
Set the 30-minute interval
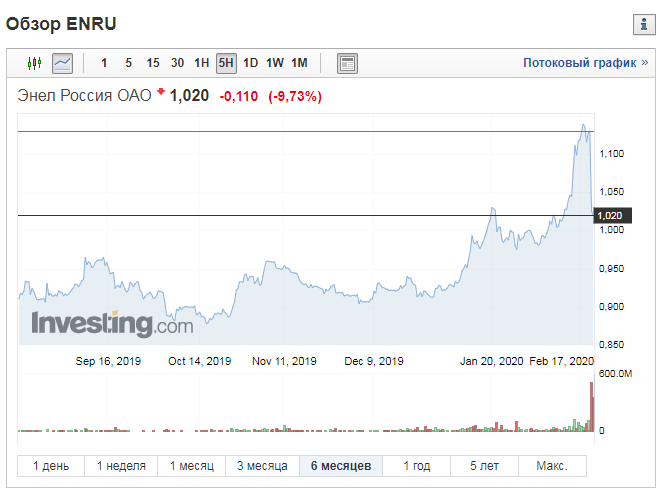(177, 63)
